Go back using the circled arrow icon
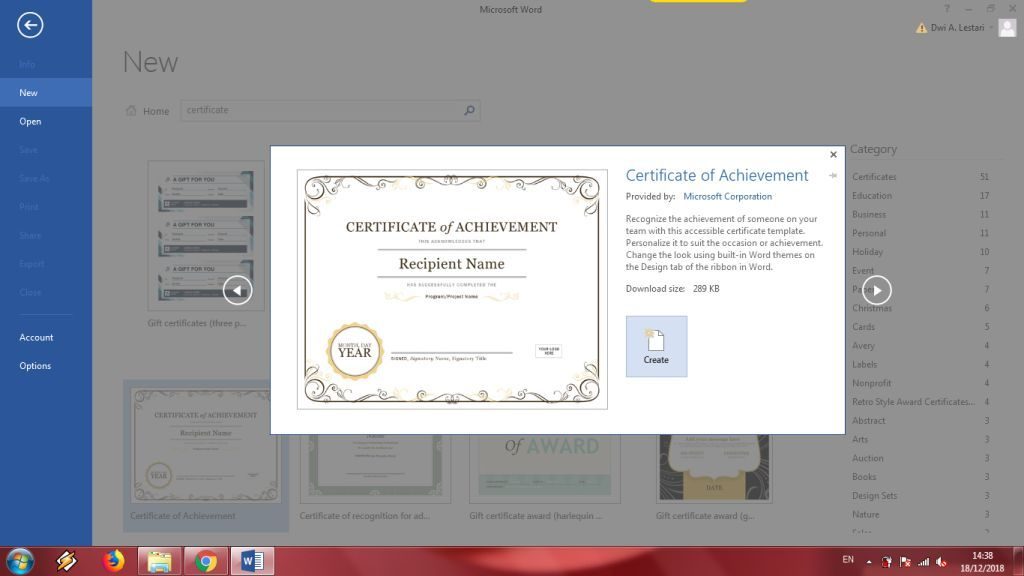Screen dimensions: 1024x576 coord(30,25)
